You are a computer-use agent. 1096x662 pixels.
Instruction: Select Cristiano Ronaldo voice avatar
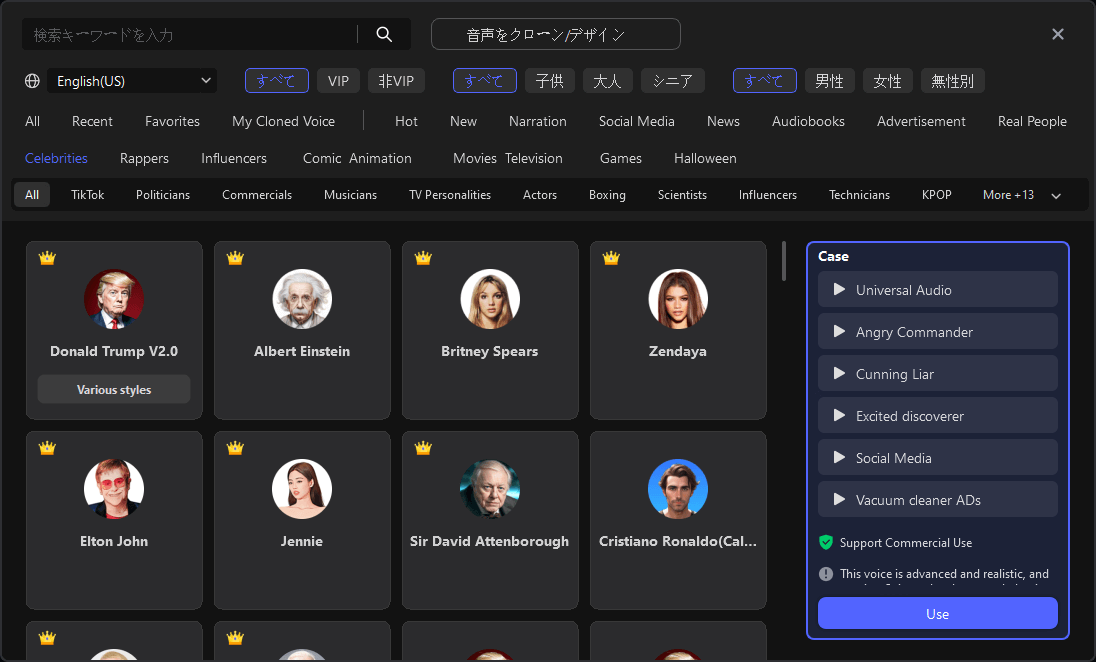[x=678, y=489]
